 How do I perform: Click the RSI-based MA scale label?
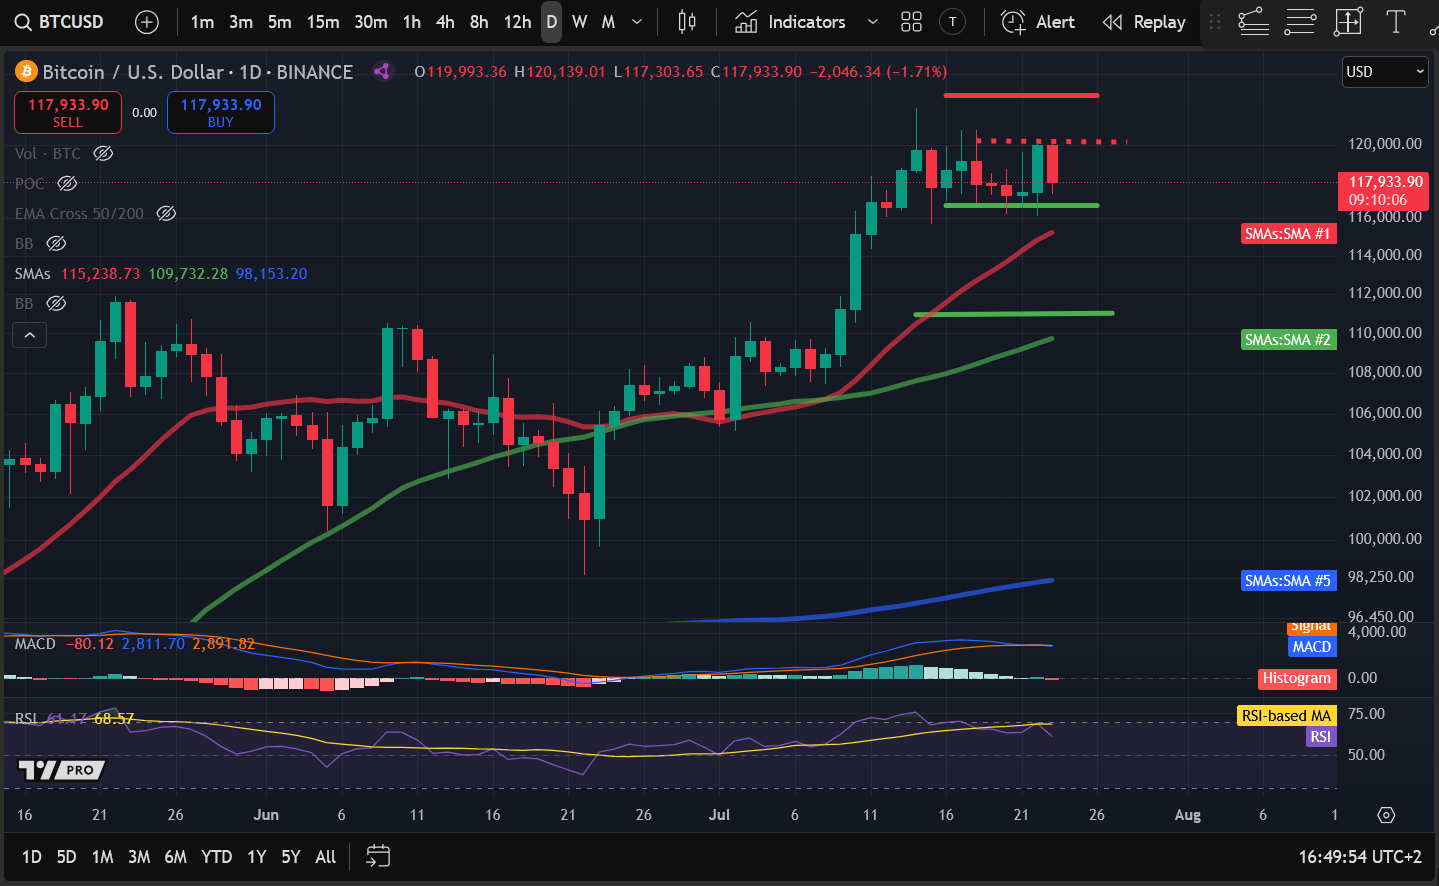tap(1286, 716)
